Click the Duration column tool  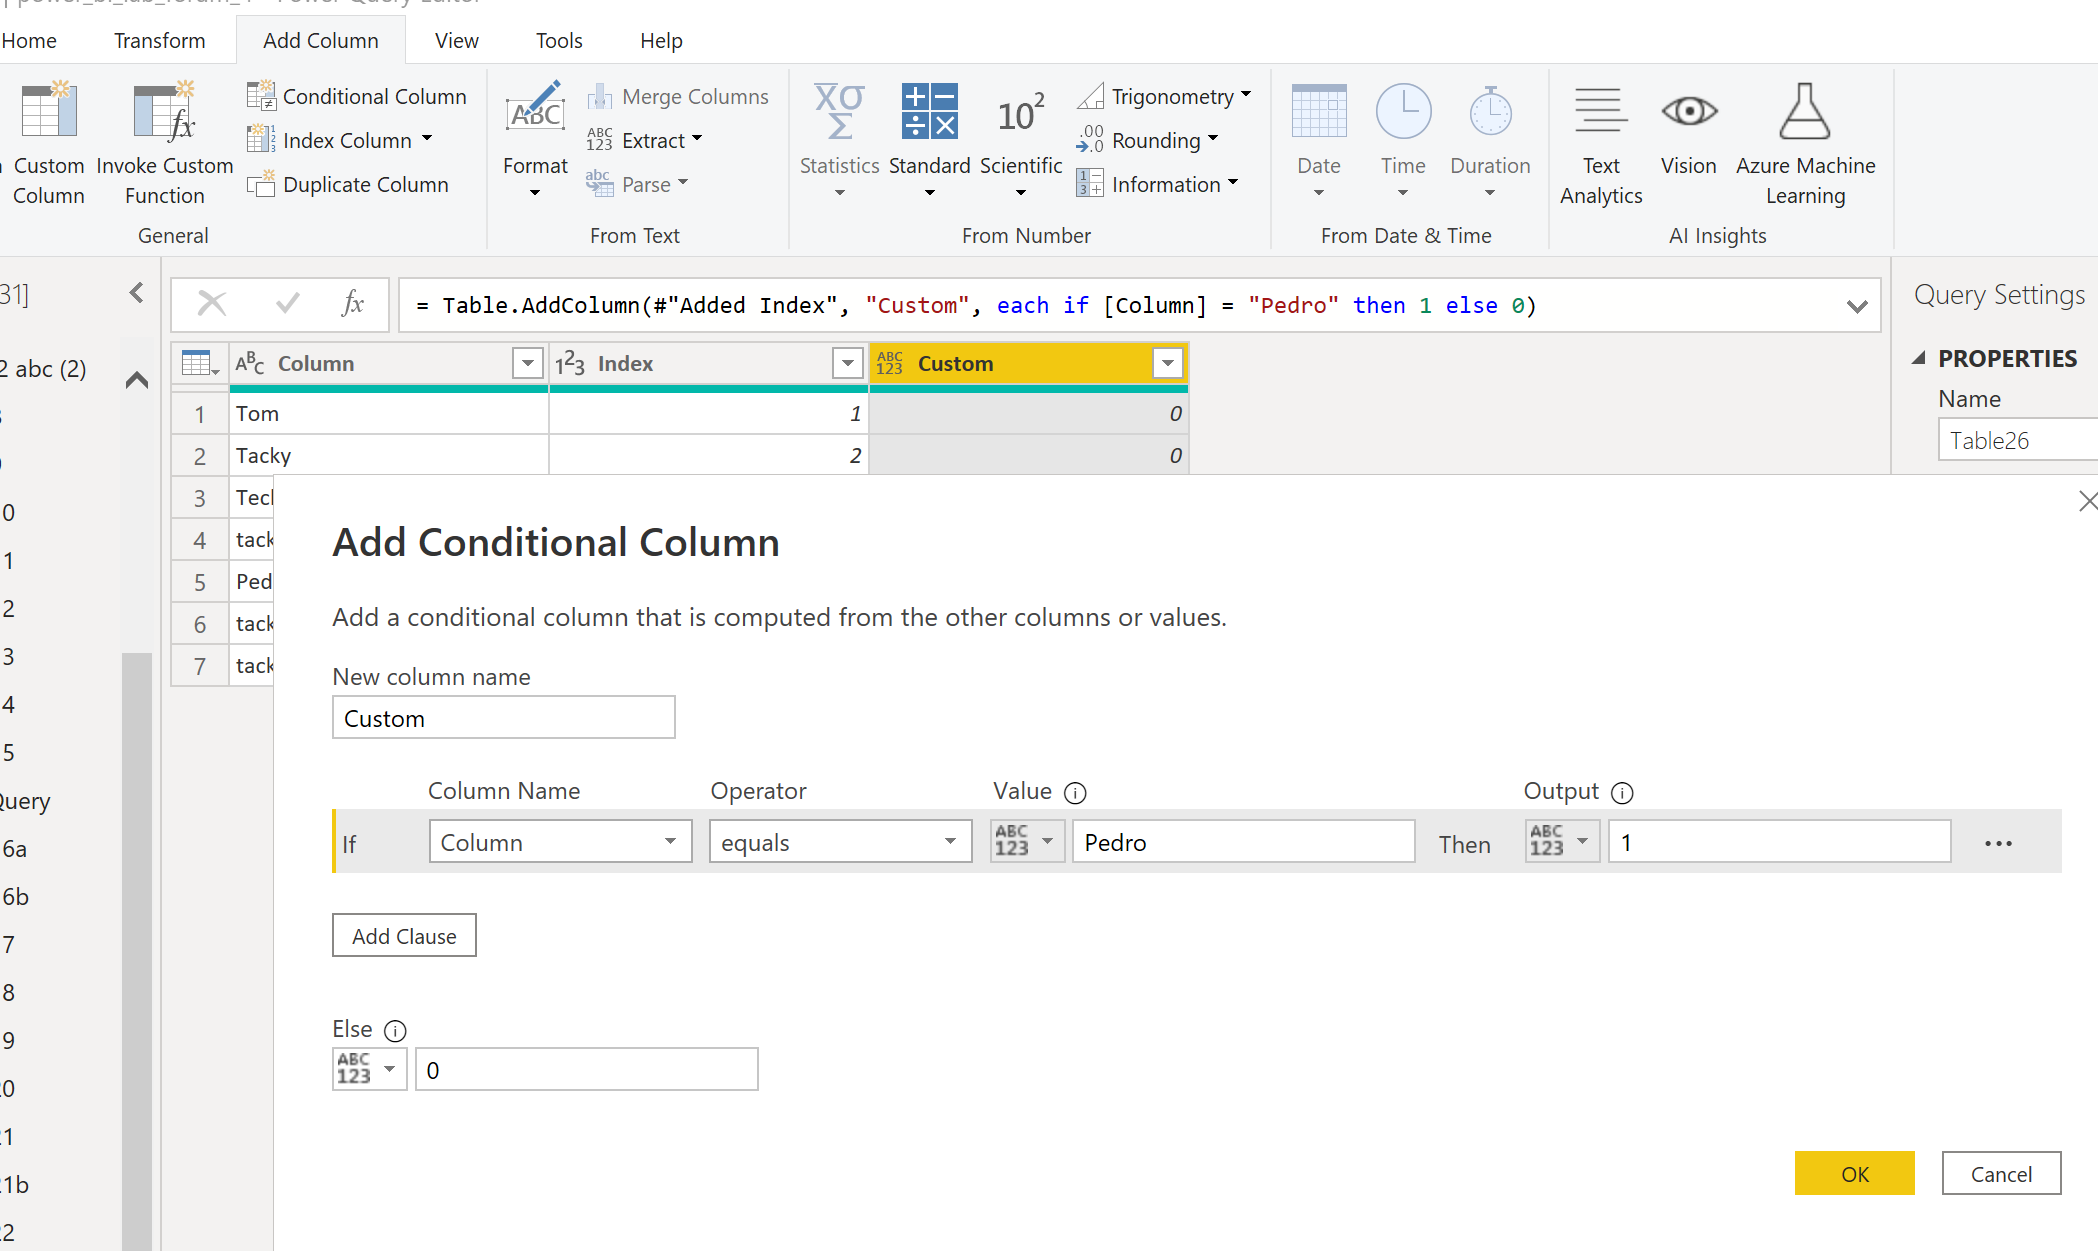pyautogui.click(x=1490, y=140)
